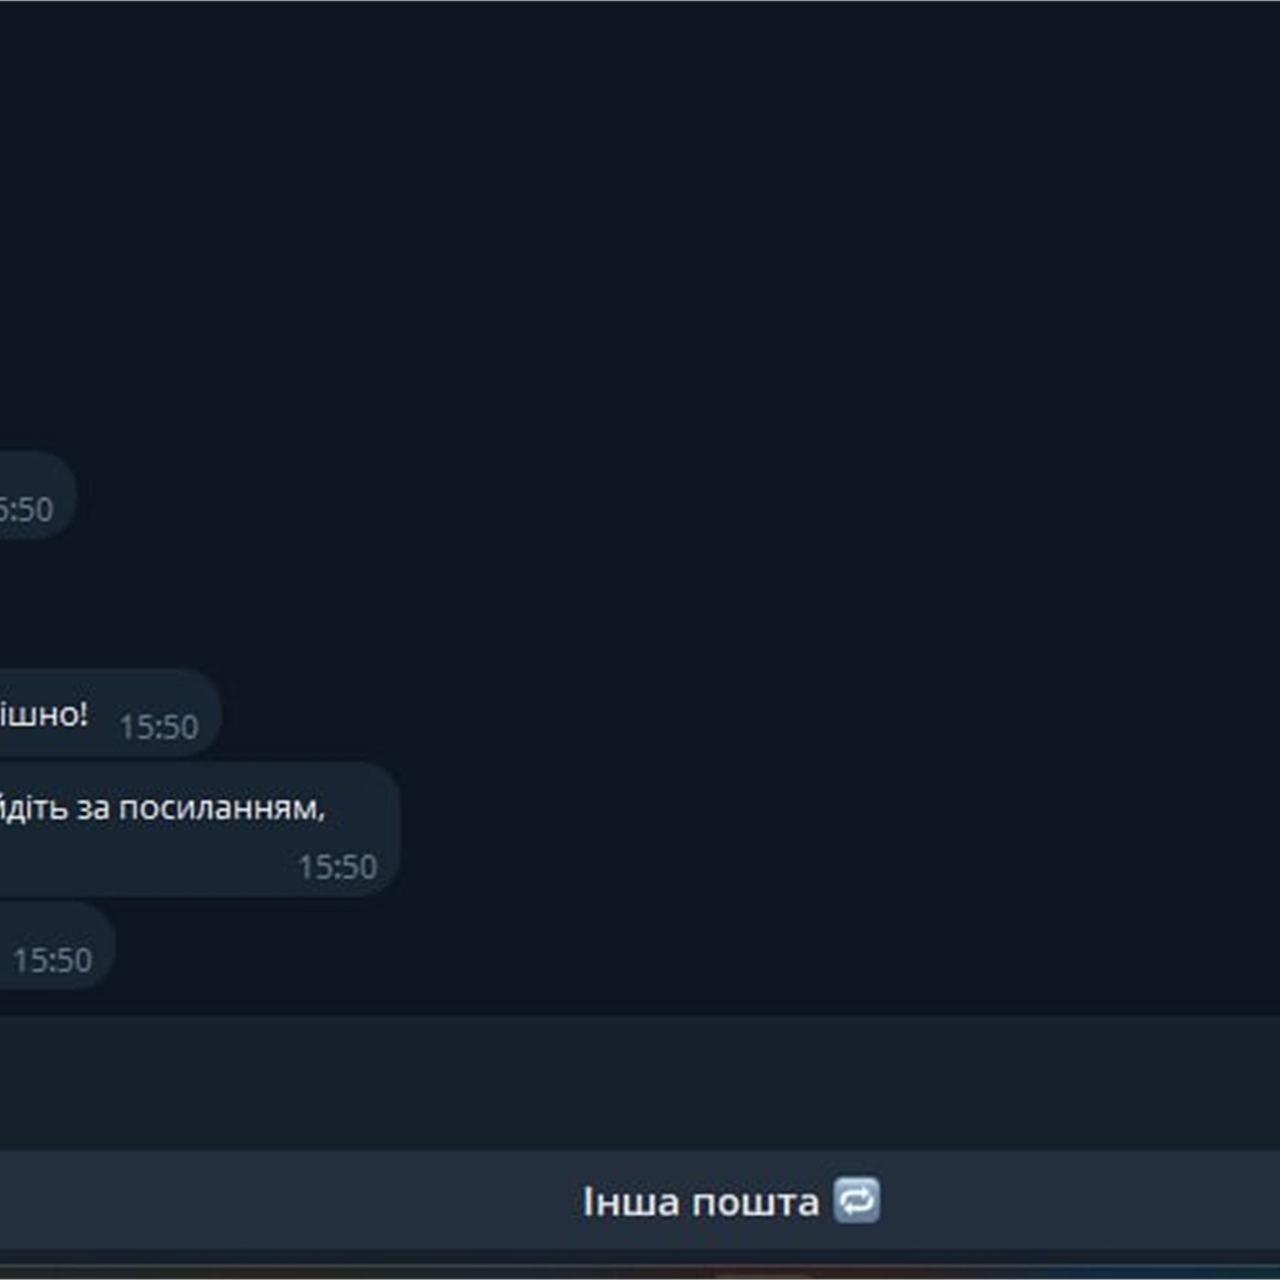Click the taskbar strip at the window bottom
Viewport: 1280px width, 1280px height.
(x=640, y=1268)
